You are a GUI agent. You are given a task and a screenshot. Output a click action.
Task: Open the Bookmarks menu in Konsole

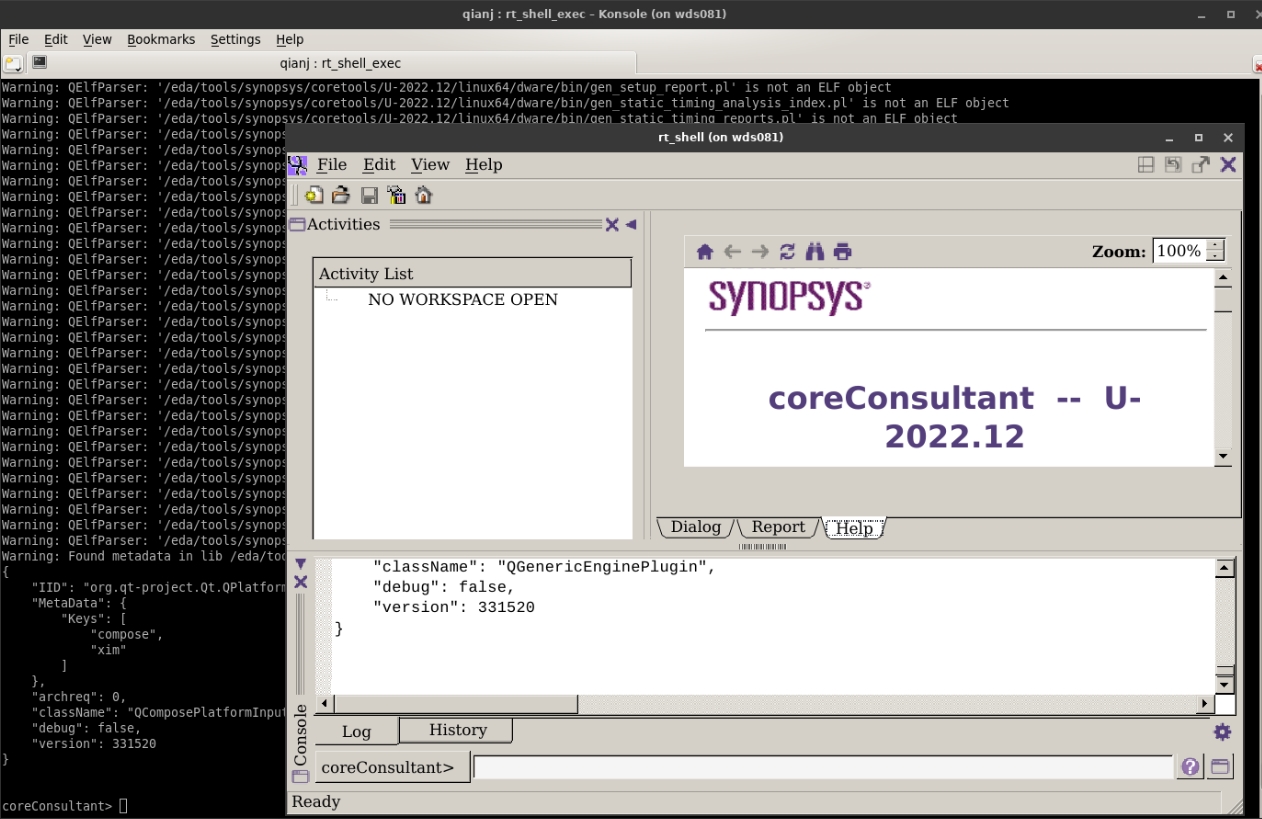pyautogui.click(x=161, y=39)
